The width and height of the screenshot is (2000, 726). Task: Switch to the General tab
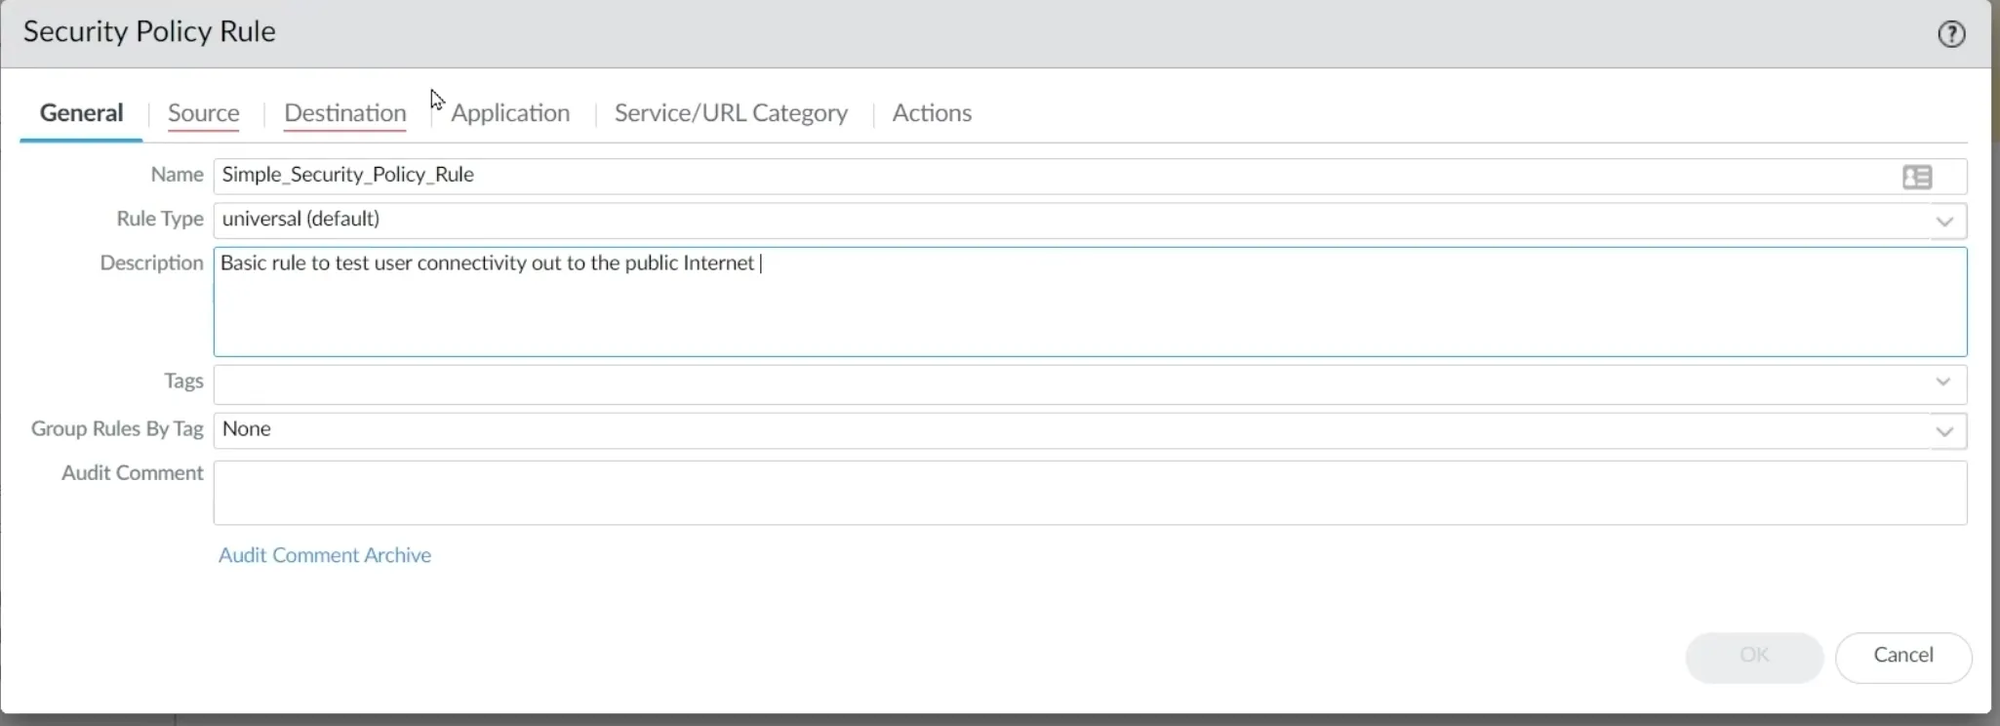[x=81, y=113]
